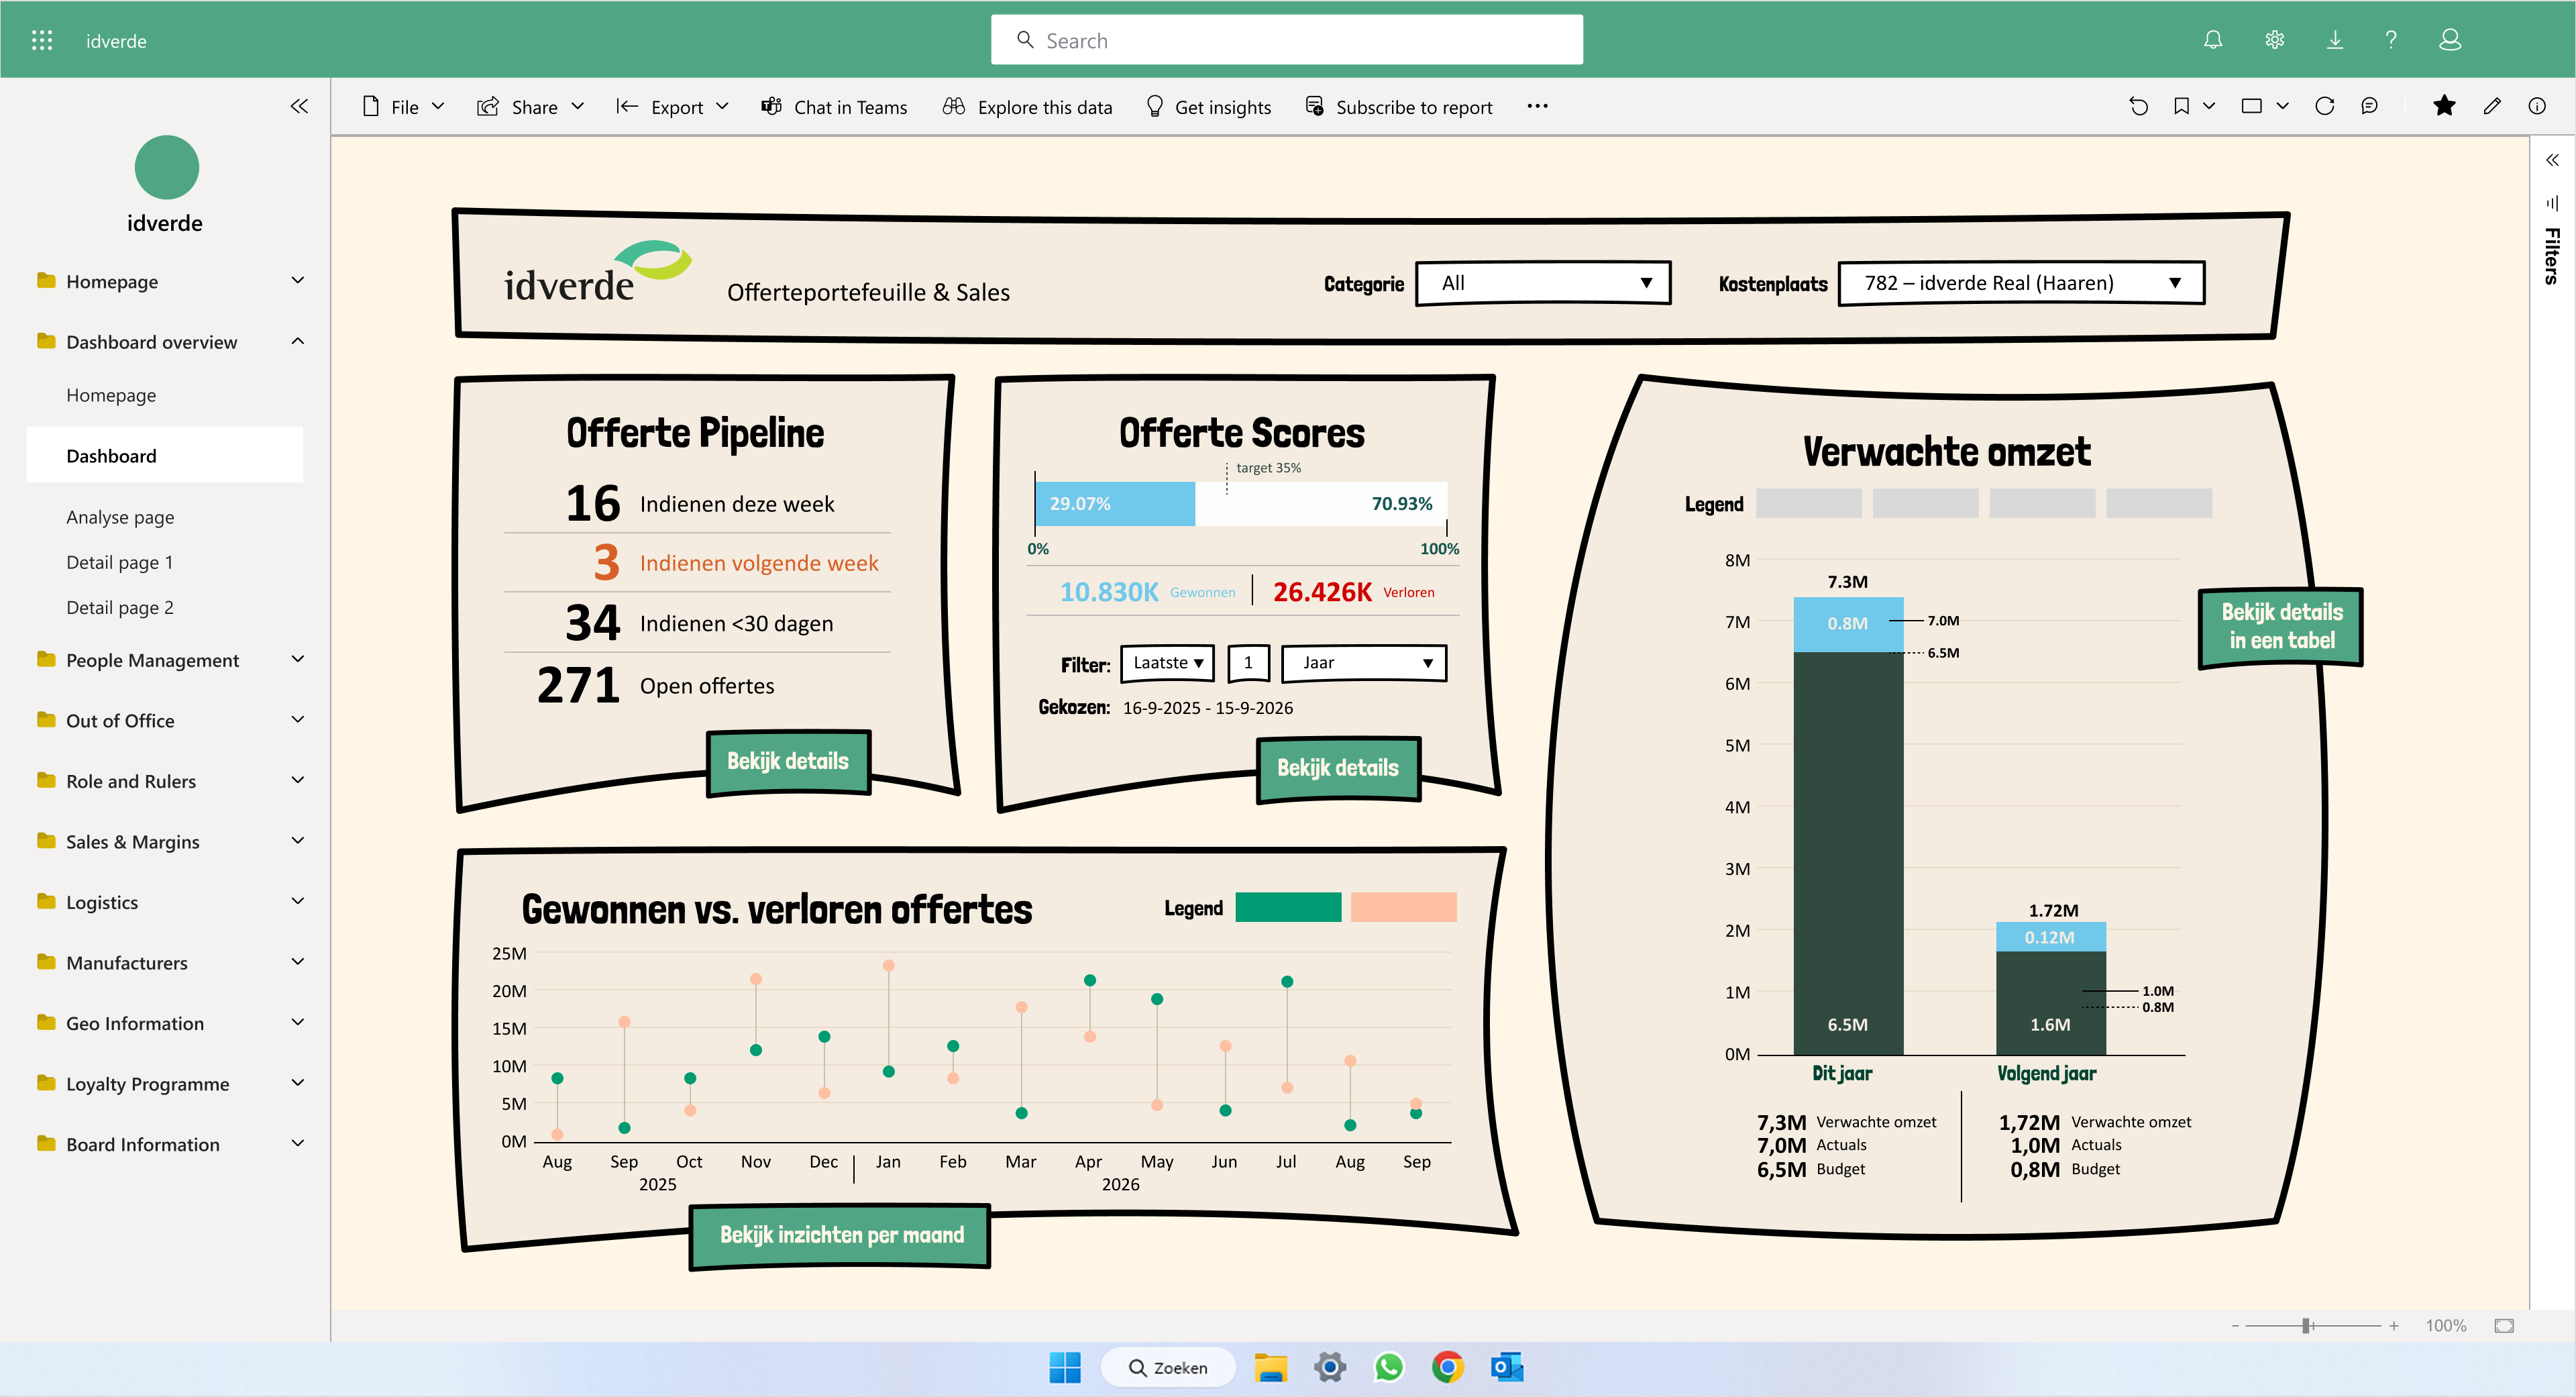Open the Kostenplaats dropdown

point(2021,283)
